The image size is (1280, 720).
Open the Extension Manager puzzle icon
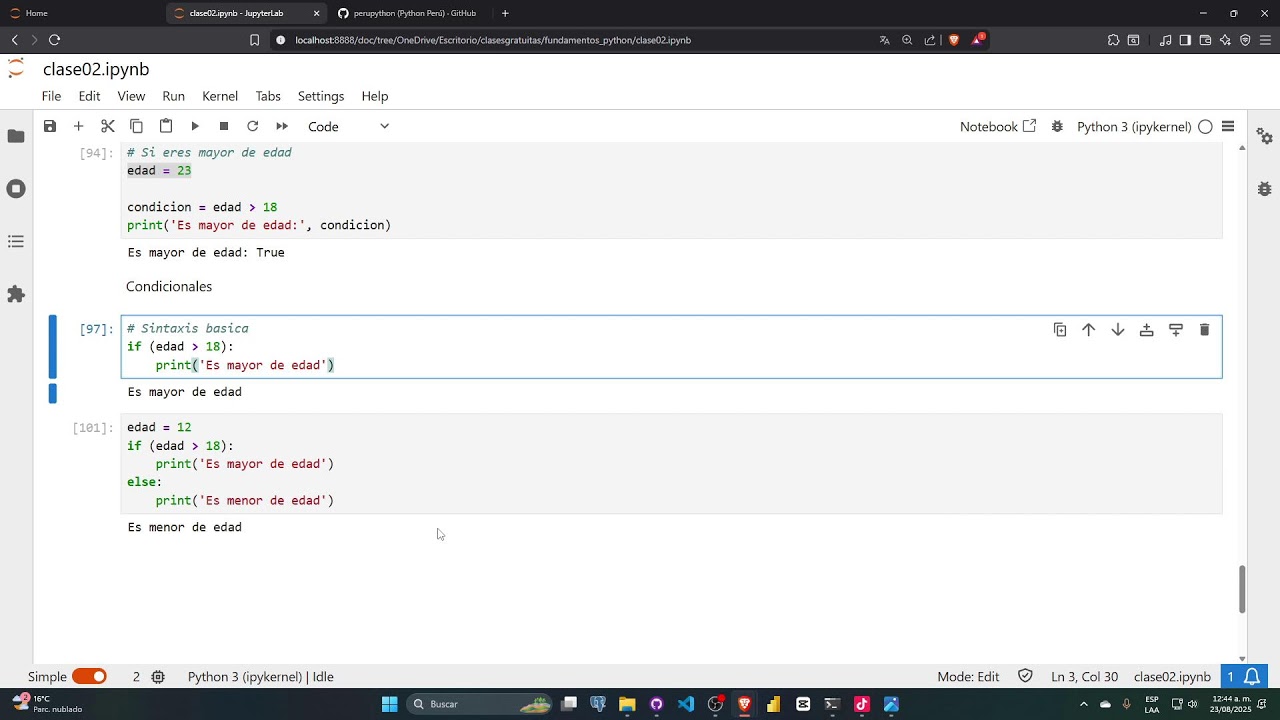pos(16,294)
